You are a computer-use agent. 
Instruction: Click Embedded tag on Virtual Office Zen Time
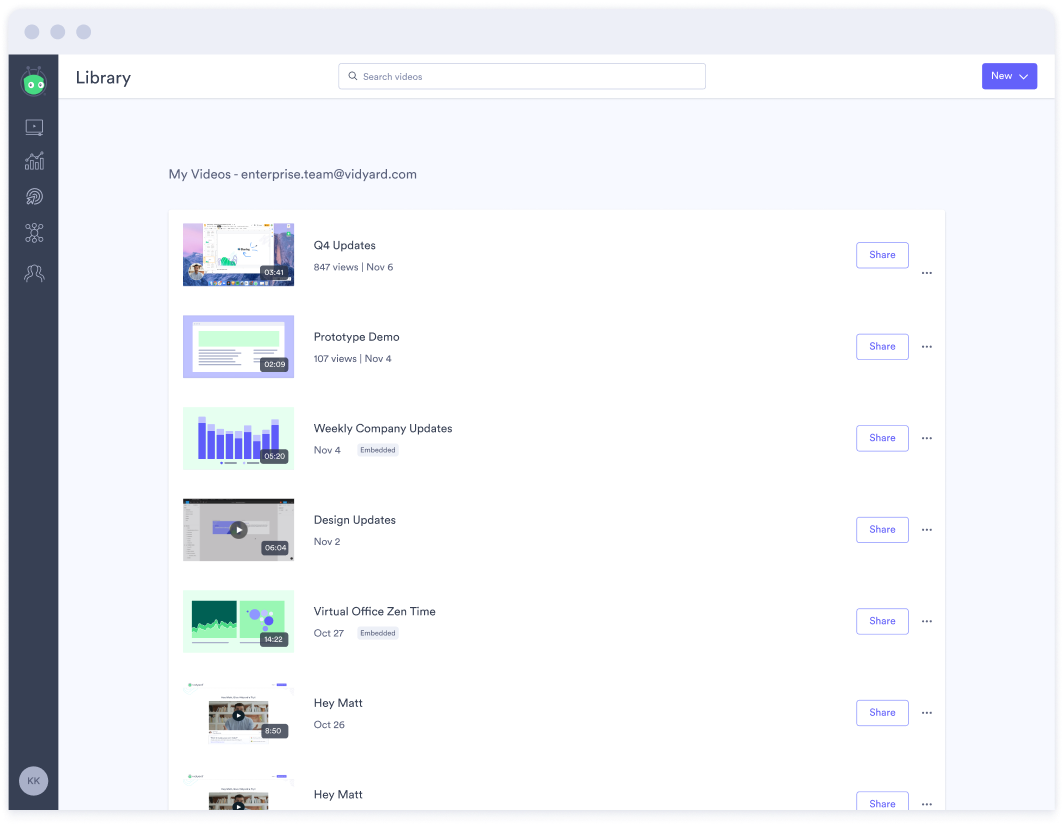tap(378, 633)
